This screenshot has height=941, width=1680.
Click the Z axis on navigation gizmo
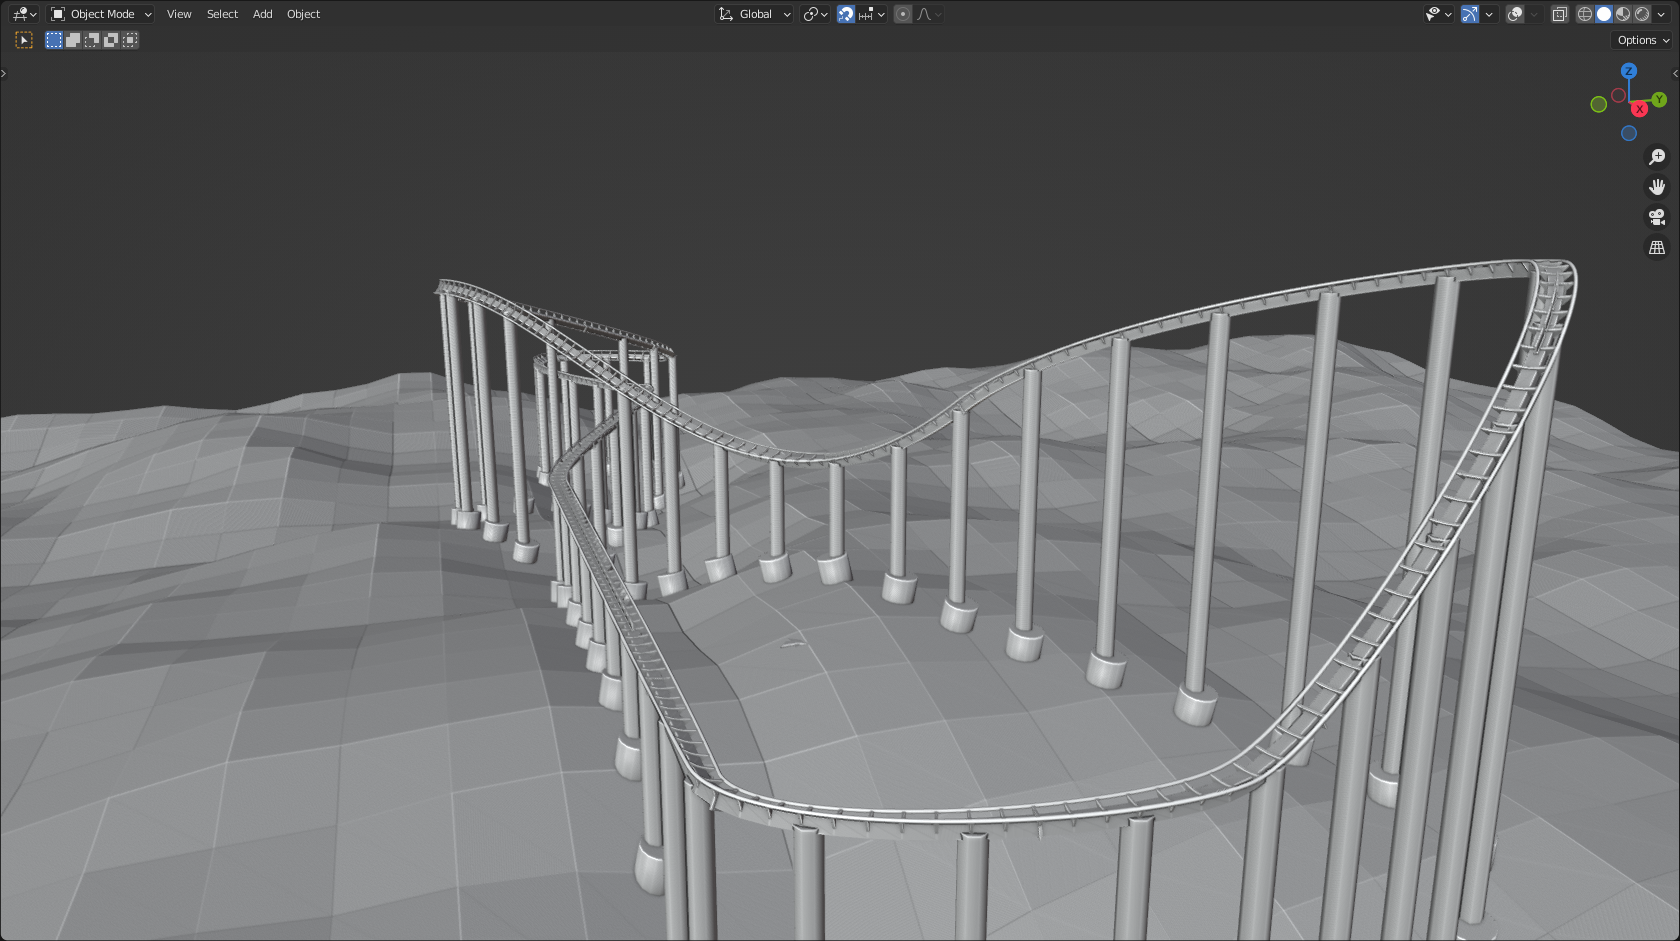click(x=1628, y=71)
